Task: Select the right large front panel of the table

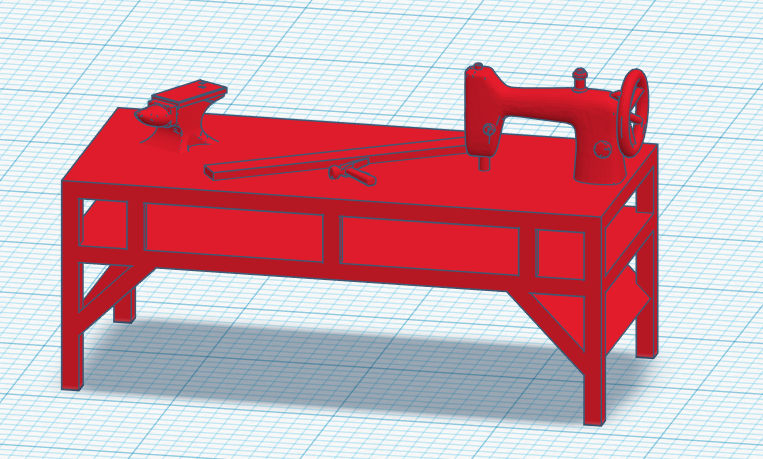Action: [x=430, y=246]
